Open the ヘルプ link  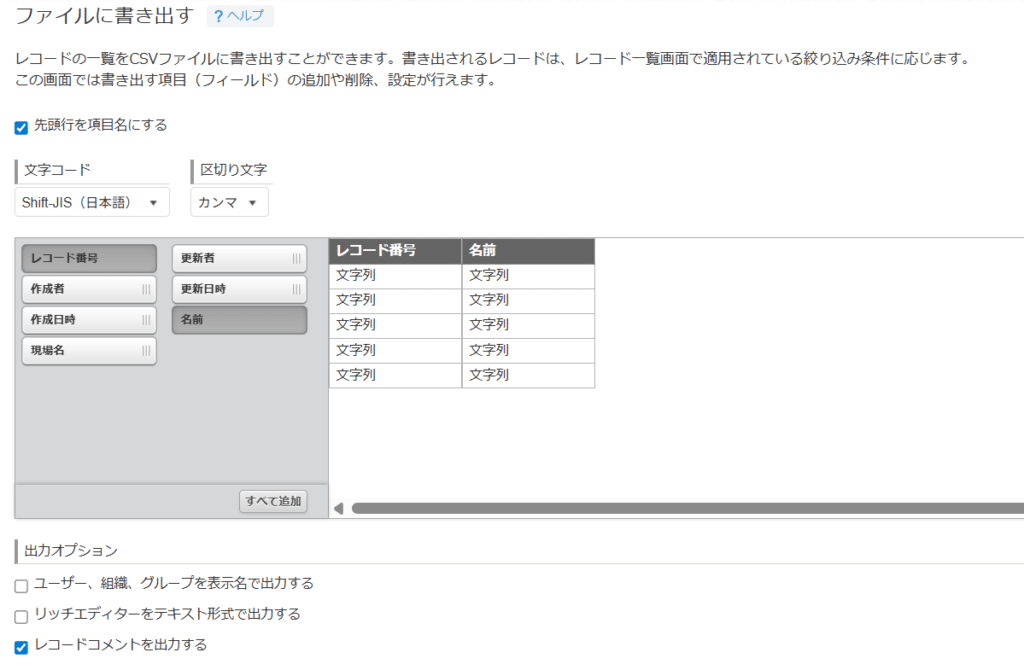pos(246,16)
